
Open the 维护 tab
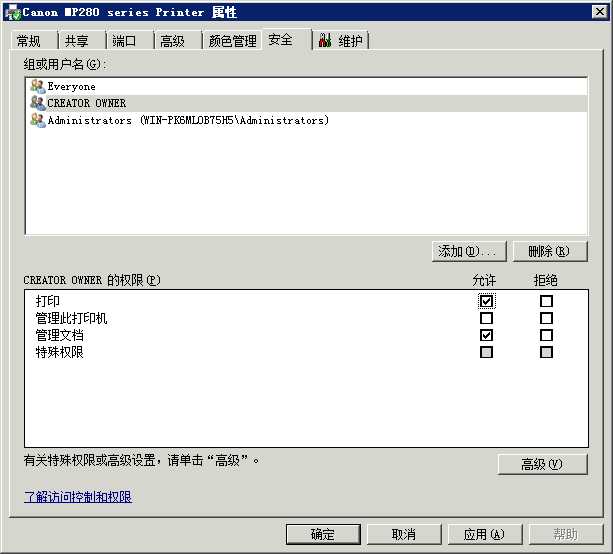[x=341, y=41]
